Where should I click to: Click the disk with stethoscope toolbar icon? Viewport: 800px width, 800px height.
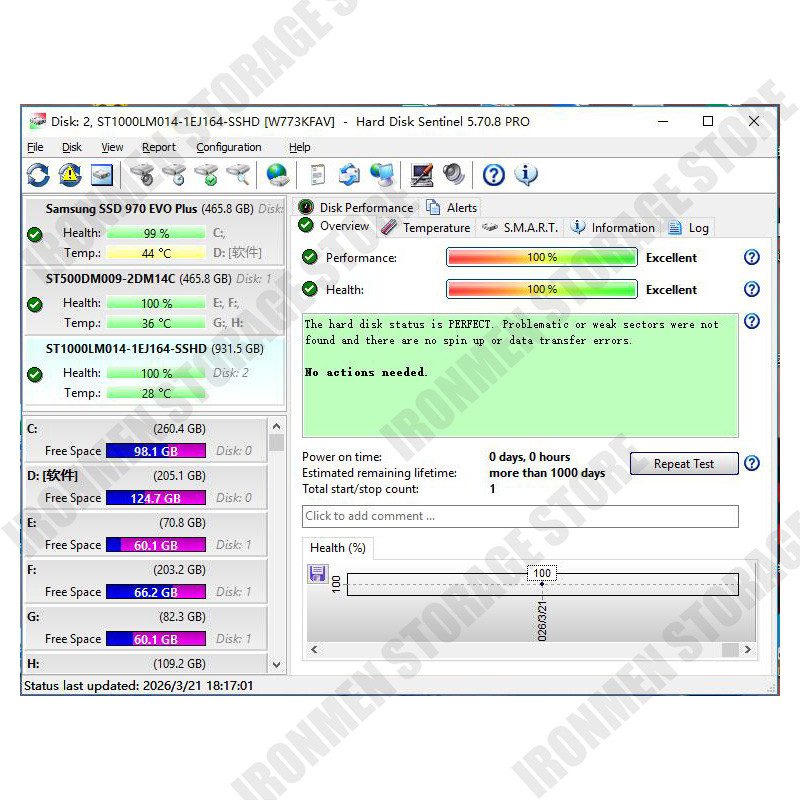[x=142, y=175]
